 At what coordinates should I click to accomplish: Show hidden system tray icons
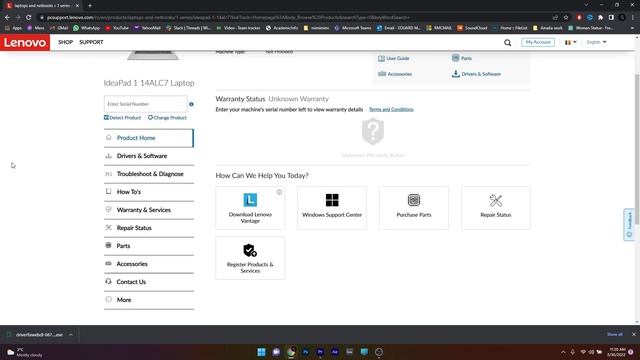click(563, 352)
